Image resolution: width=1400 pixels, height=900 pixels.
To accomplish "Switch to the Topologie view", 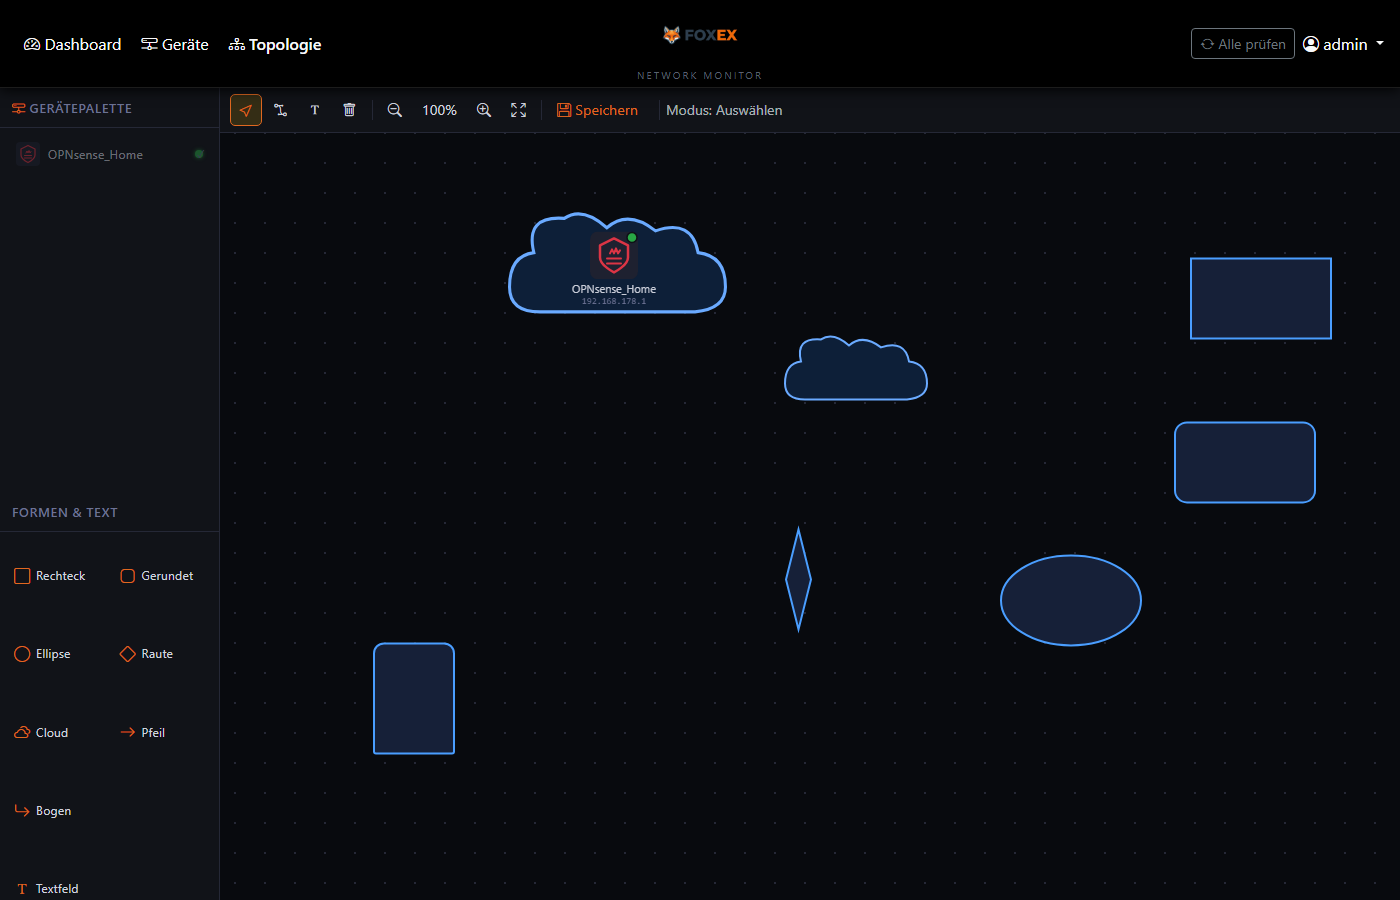I will click(x=275, y=45).
